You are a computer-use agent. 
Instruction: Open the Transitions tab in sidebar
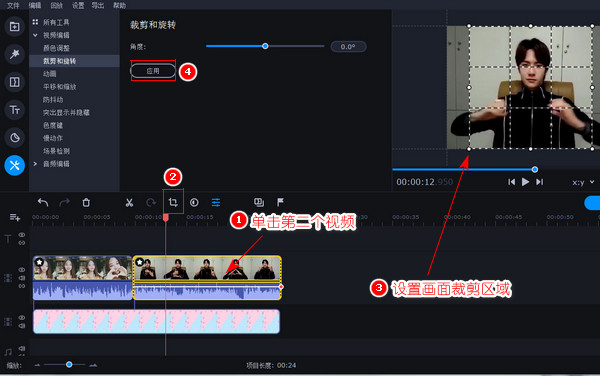coord(15,82)
